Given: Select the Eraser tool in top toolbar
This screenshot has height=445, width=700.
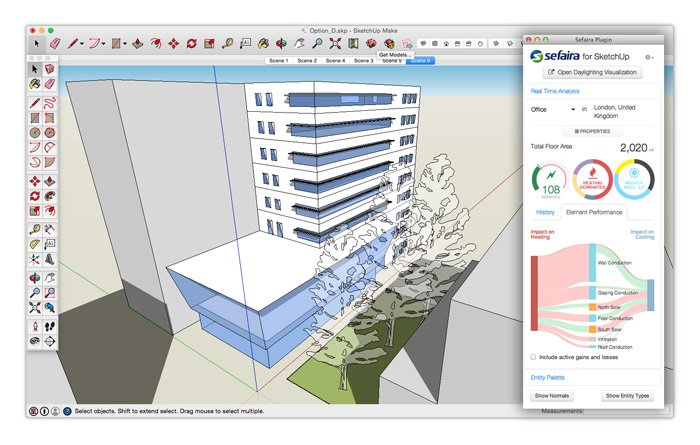Looking at the screenshot, I should (56, 44).
